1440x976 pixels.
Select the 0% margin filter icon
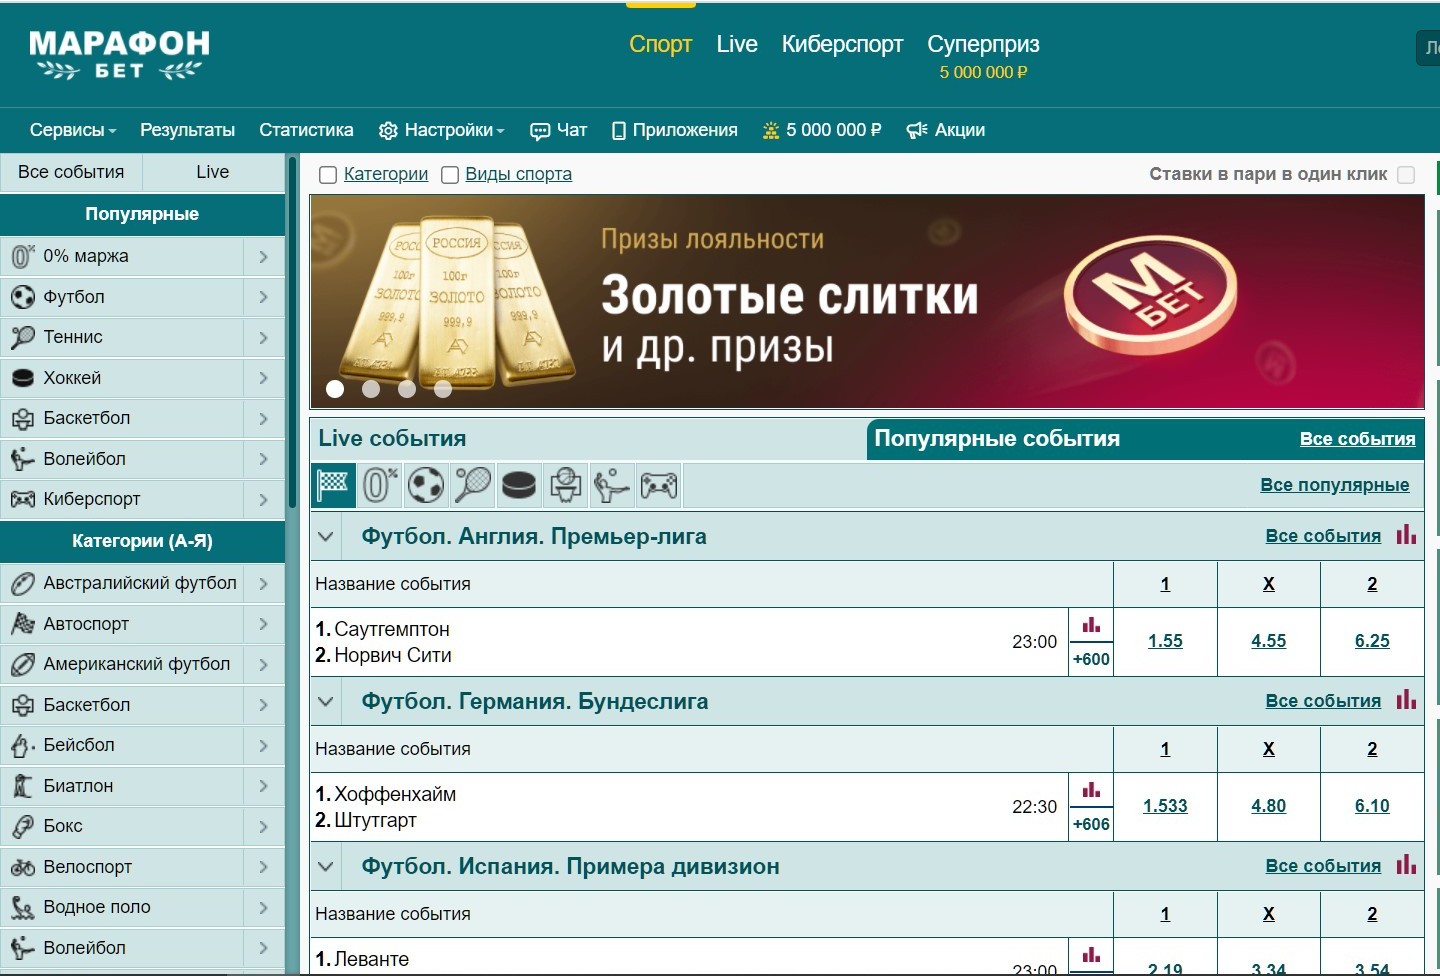[x=380, y=485]
